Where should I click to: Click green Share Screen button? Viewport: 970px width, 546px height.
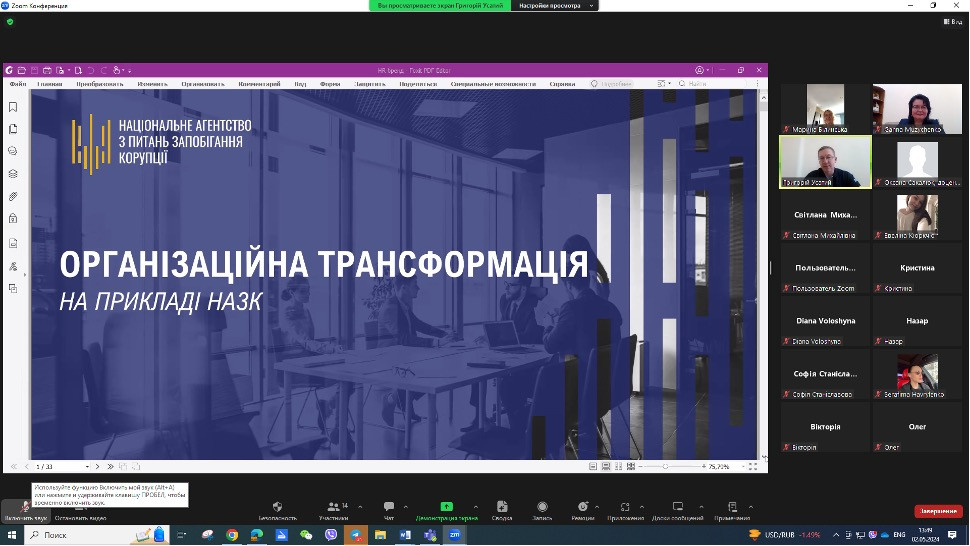pos(446,511)
